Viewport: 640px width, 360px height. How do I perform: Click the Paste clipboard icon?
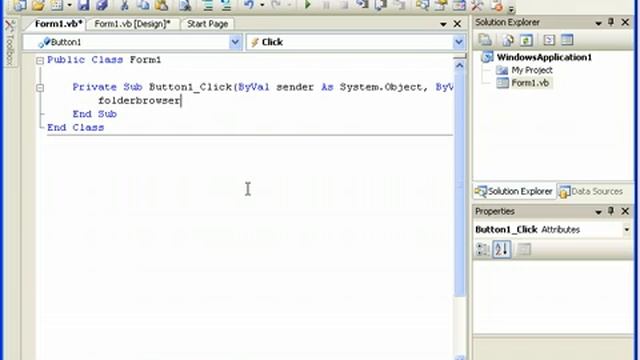162,5
